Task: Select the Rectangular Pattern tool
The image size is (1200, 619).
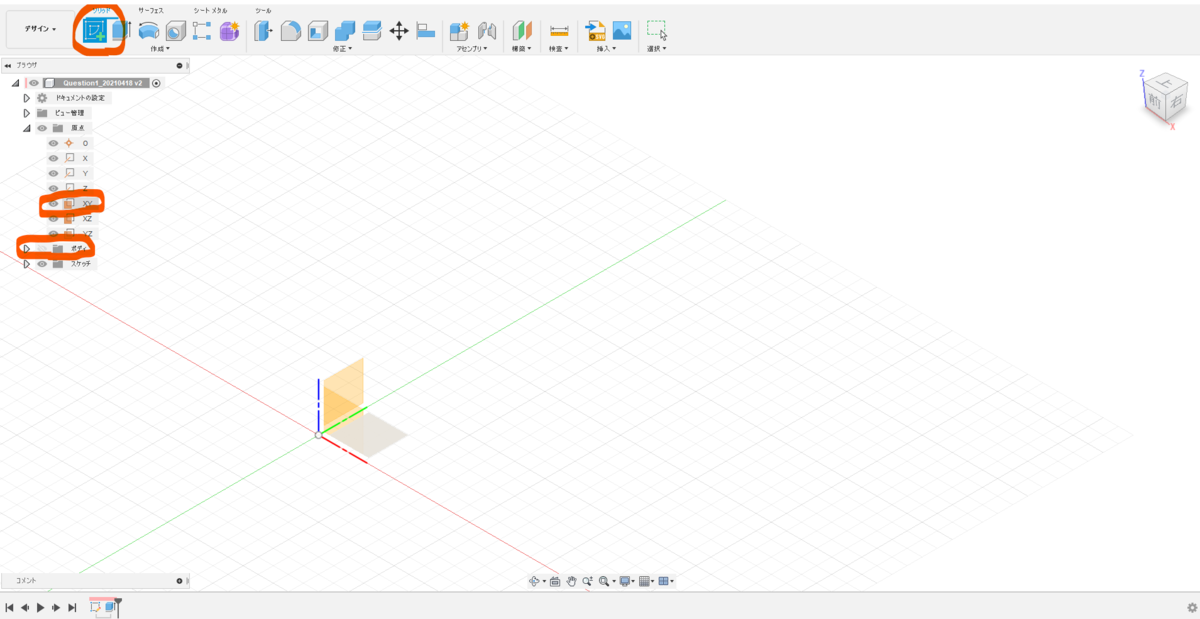Action: 202,31
